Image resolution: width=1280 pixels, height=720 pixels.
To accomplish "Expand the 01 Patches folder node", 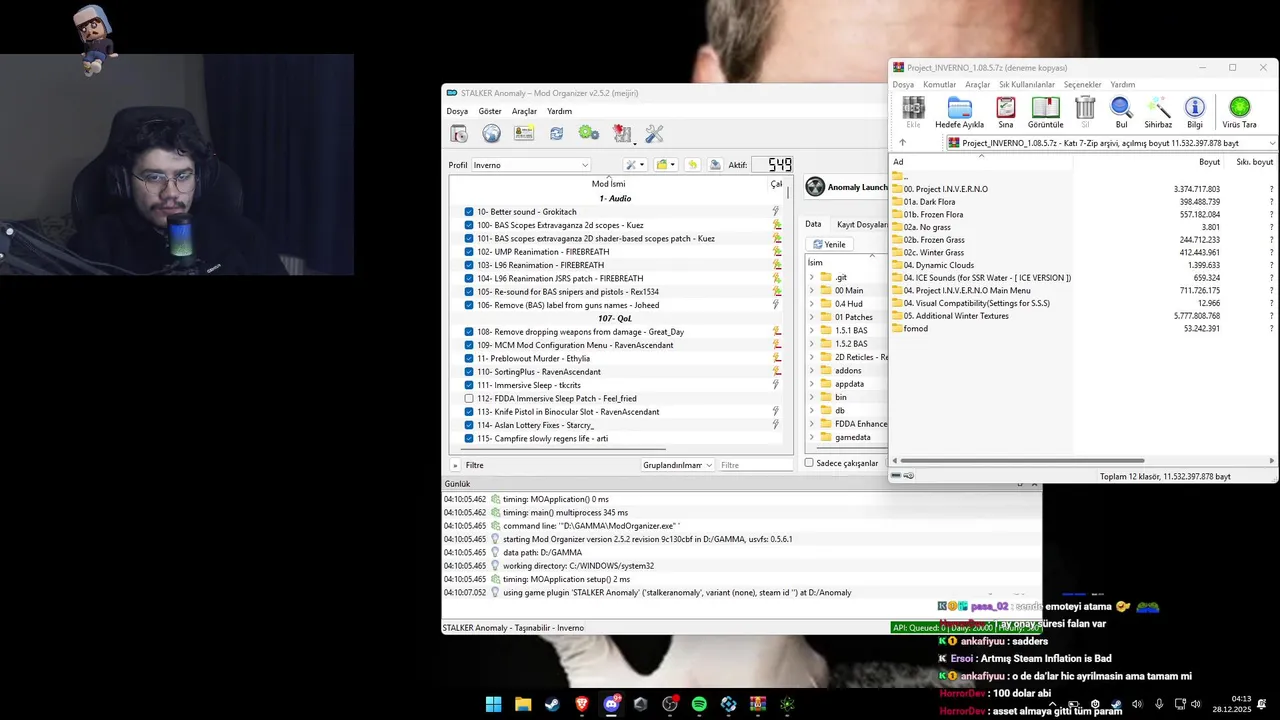I will [812, 317].
